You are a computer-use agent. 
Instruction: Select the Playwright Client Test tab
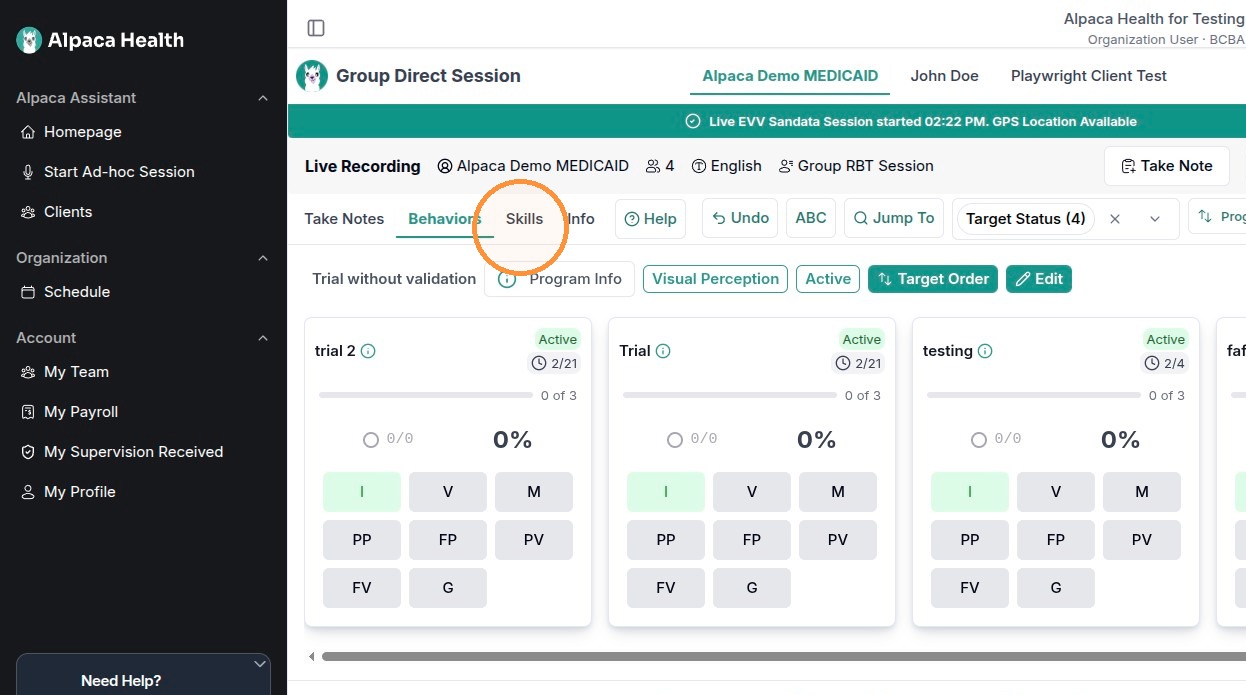[1089, 76]
